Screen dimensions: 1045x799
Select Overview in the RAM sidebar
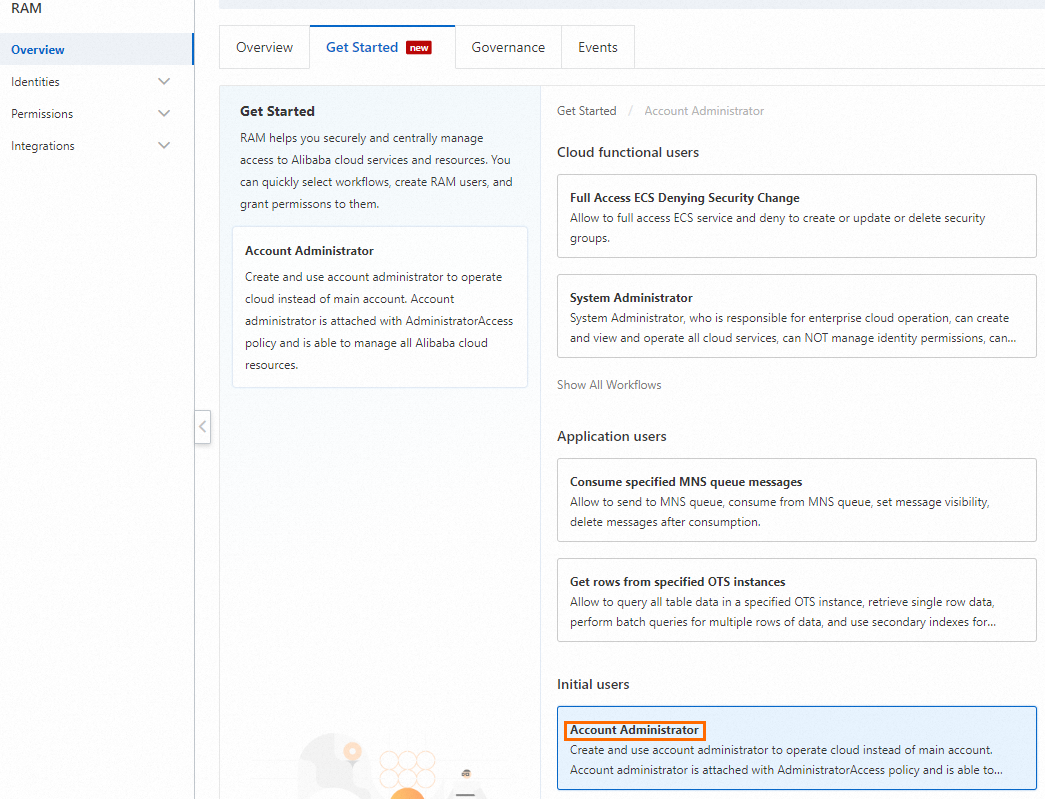[x=97, y=49]
